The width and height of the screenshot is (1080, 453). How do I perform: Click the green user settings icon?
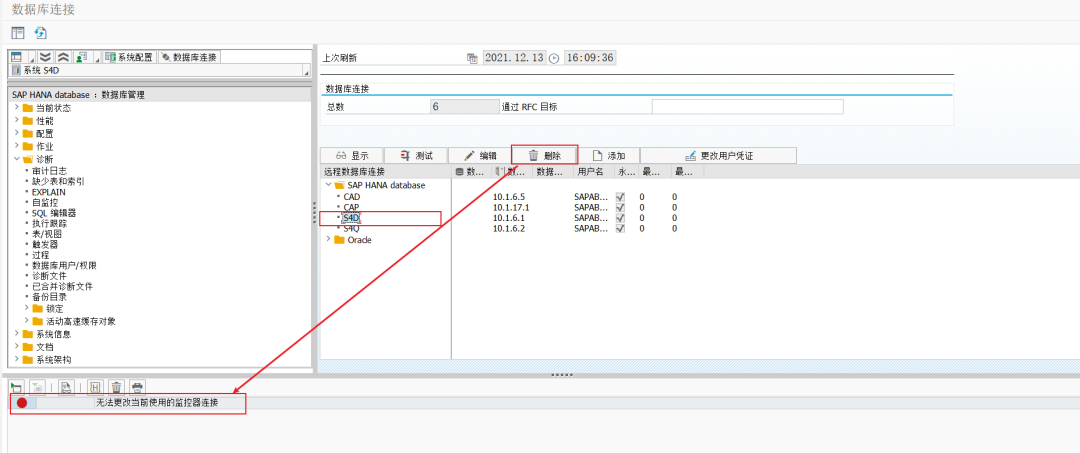(x=81, y=57)
